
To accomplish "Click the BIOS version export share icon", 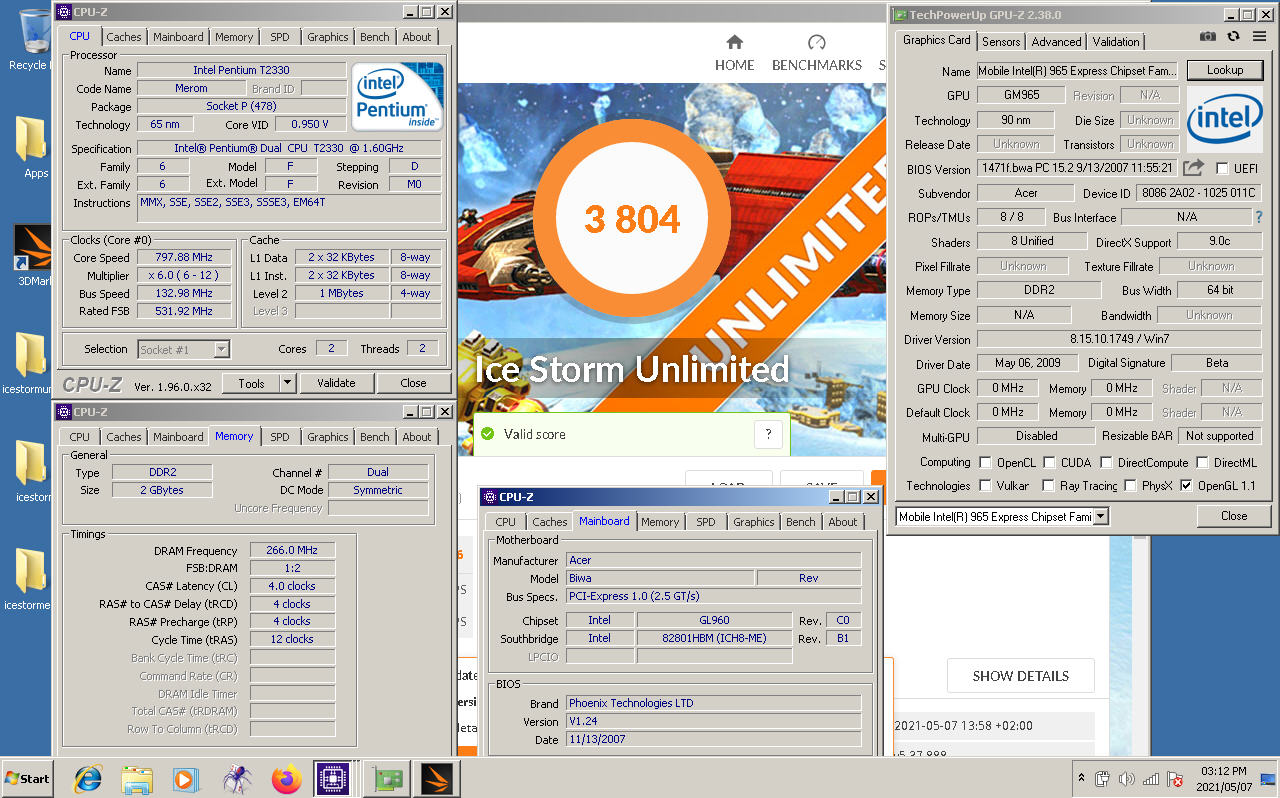I will [1194, 168].
